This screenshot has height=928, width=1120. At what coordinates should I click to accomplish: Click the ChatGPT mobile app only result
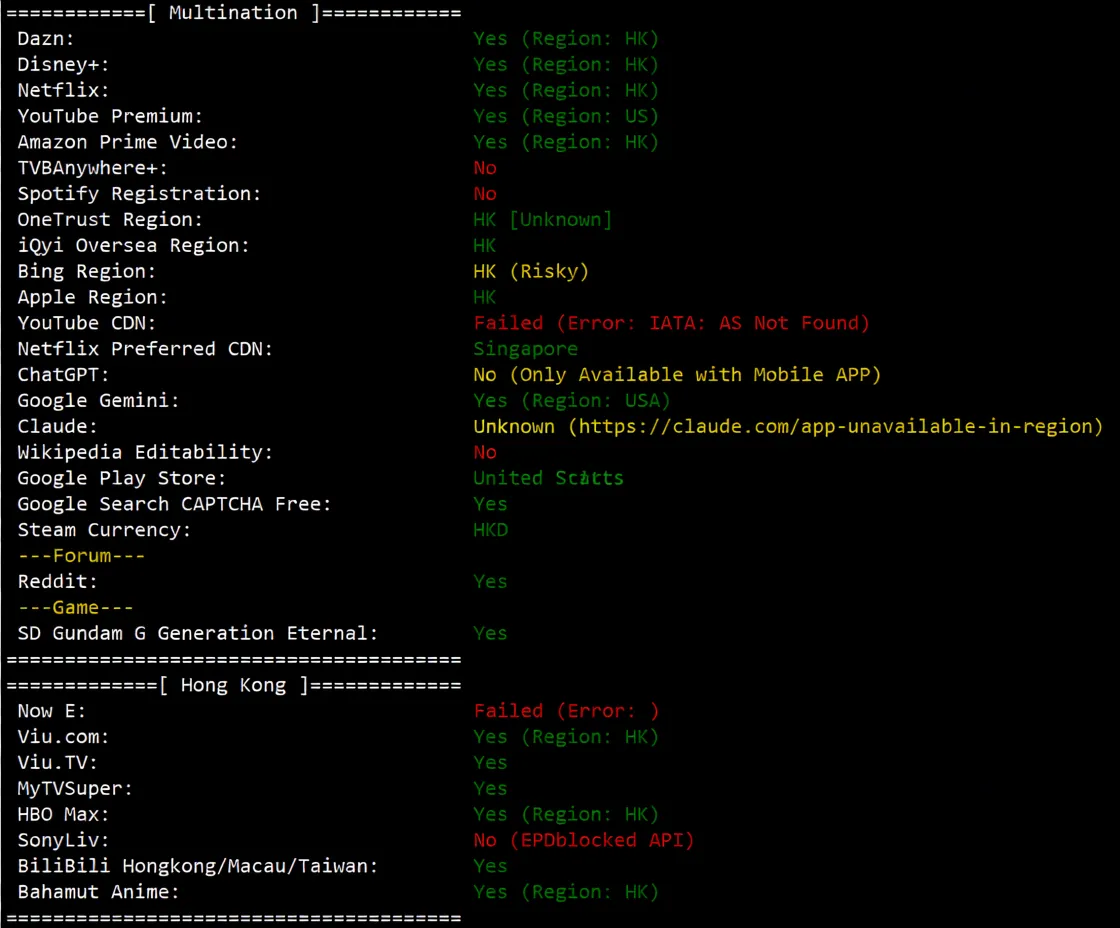pyautogui.click(x=677, y=375)
